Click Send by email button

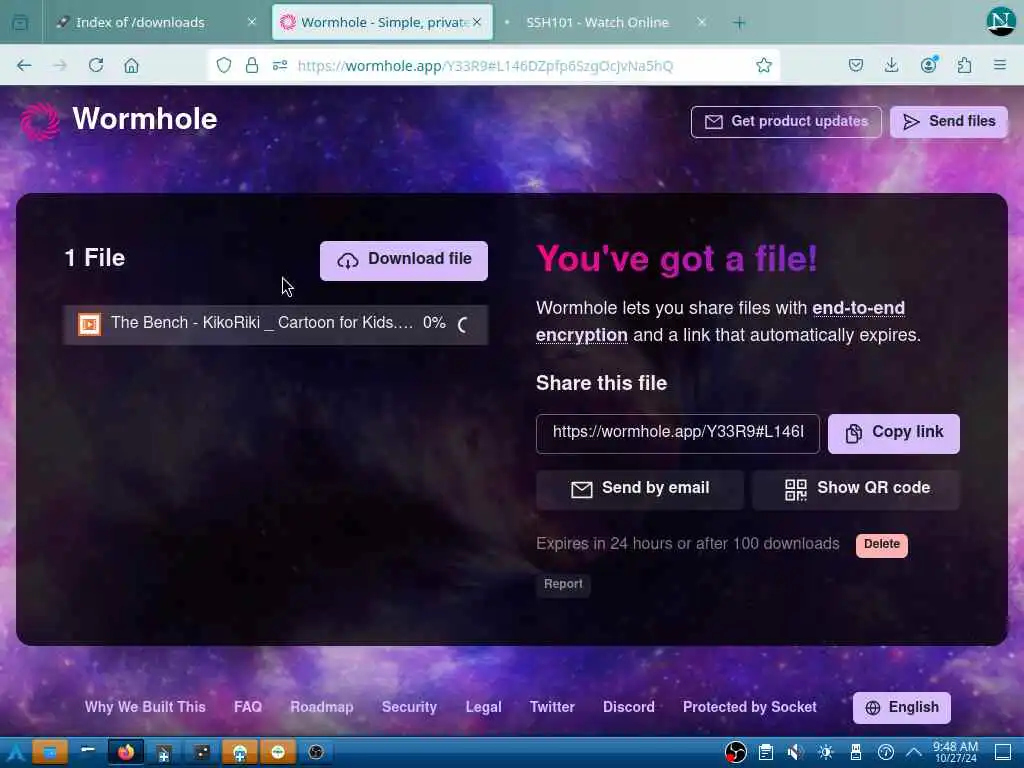click(639, 488)
